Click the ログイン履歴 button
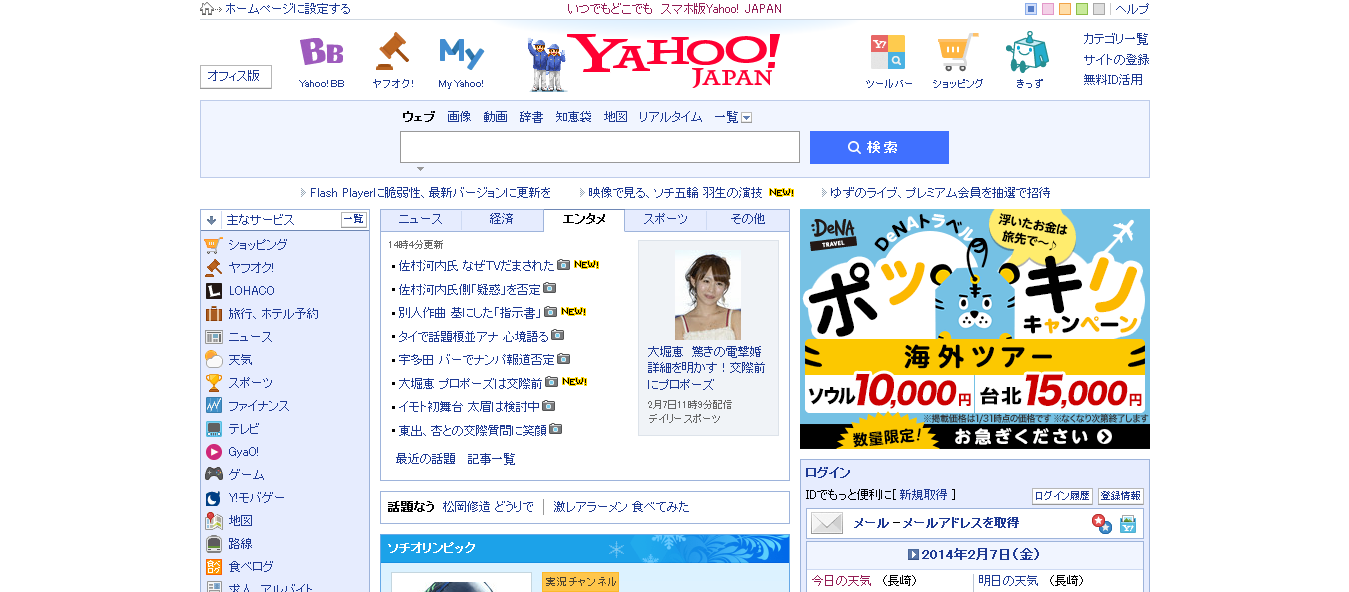 click(x=1062, y=496)
